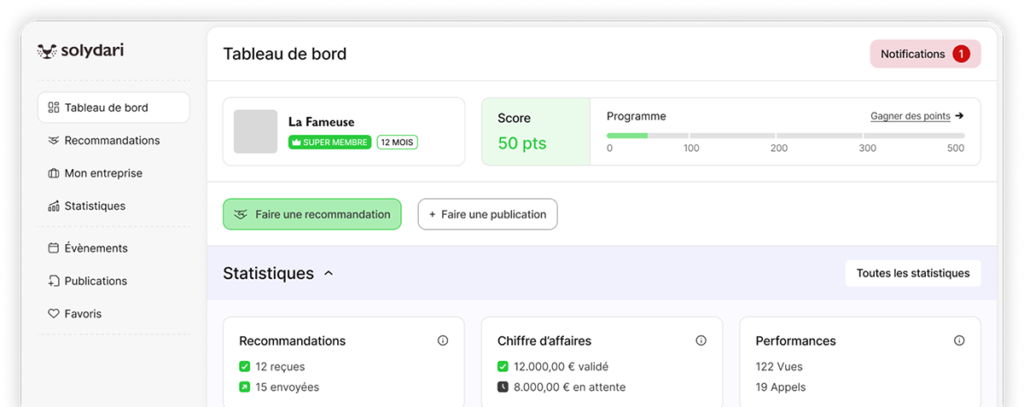Go to Mon entreprise in sidebar
Screen dimensions: 1024x407
coord(103,173)
